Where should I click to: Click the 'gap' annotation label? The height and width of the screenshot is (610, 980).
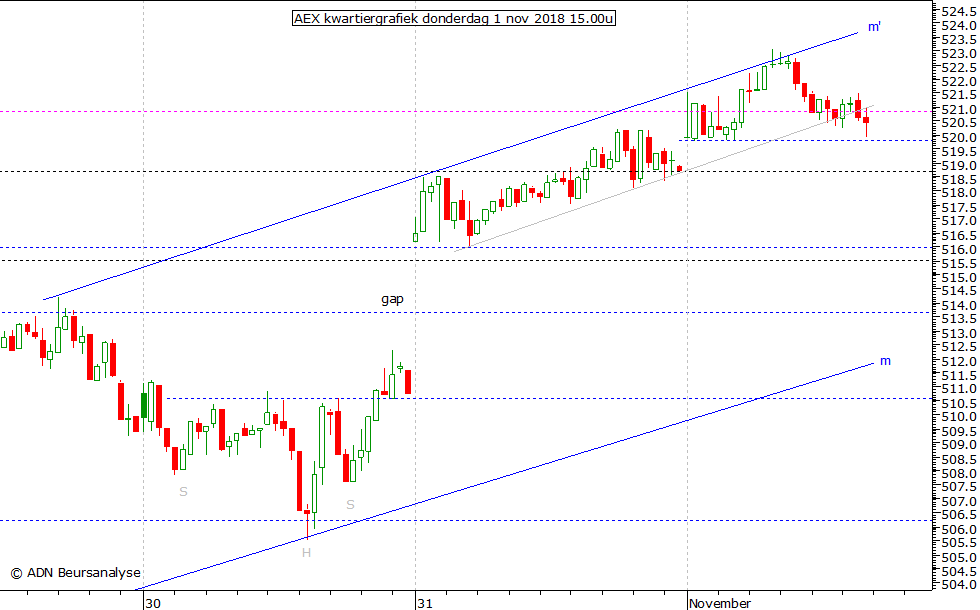click(392, 299)
